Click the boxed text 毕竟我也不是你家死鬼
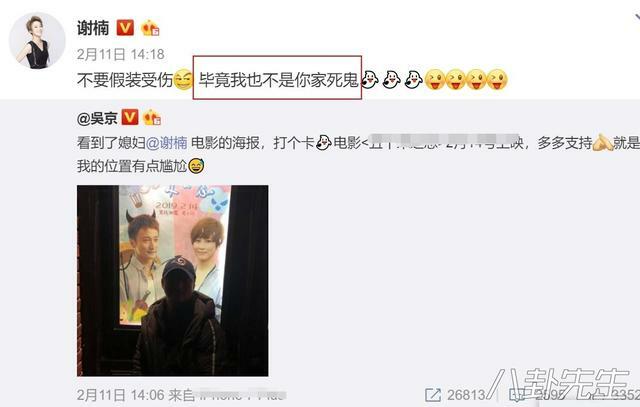The height and width of the screenshot is (407, 640). tap(278, 78)
